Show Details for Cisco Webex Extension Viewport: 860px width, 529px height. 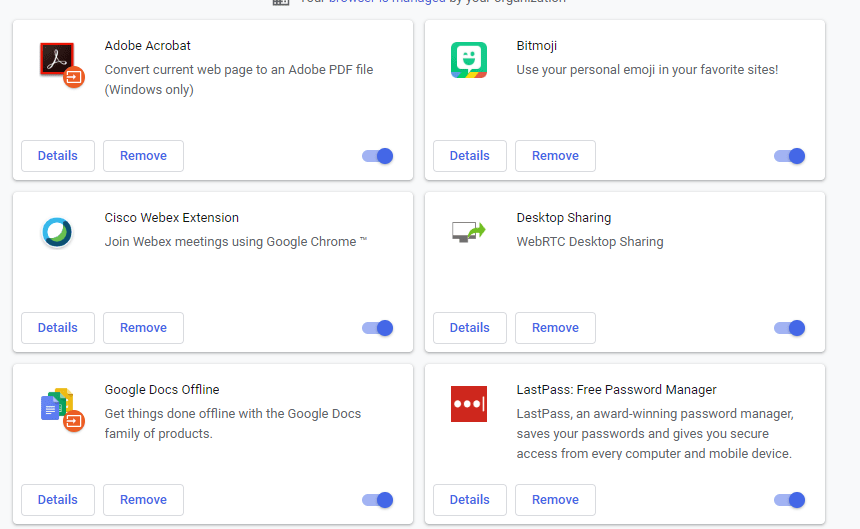(x=58, y=328)
